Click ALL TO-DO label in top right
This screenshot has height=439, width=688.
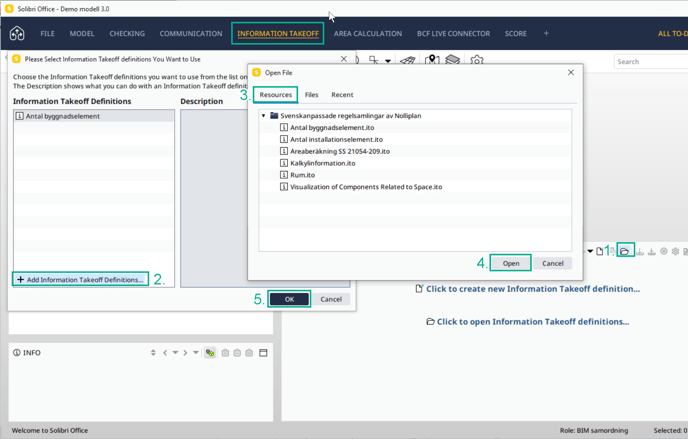673,33
